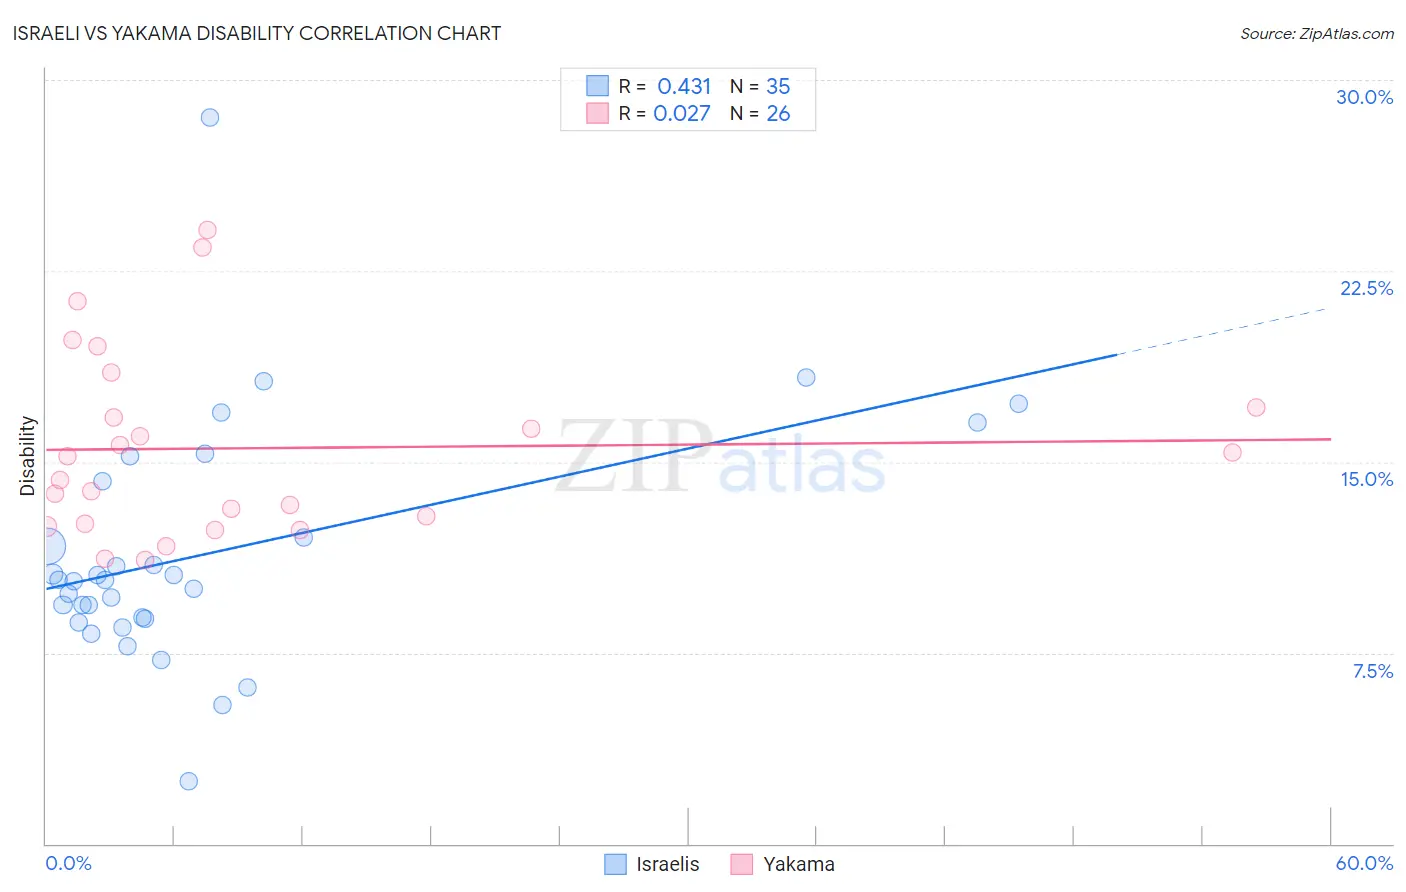Click the large blue bubble at left axis edge

(46, 547)
